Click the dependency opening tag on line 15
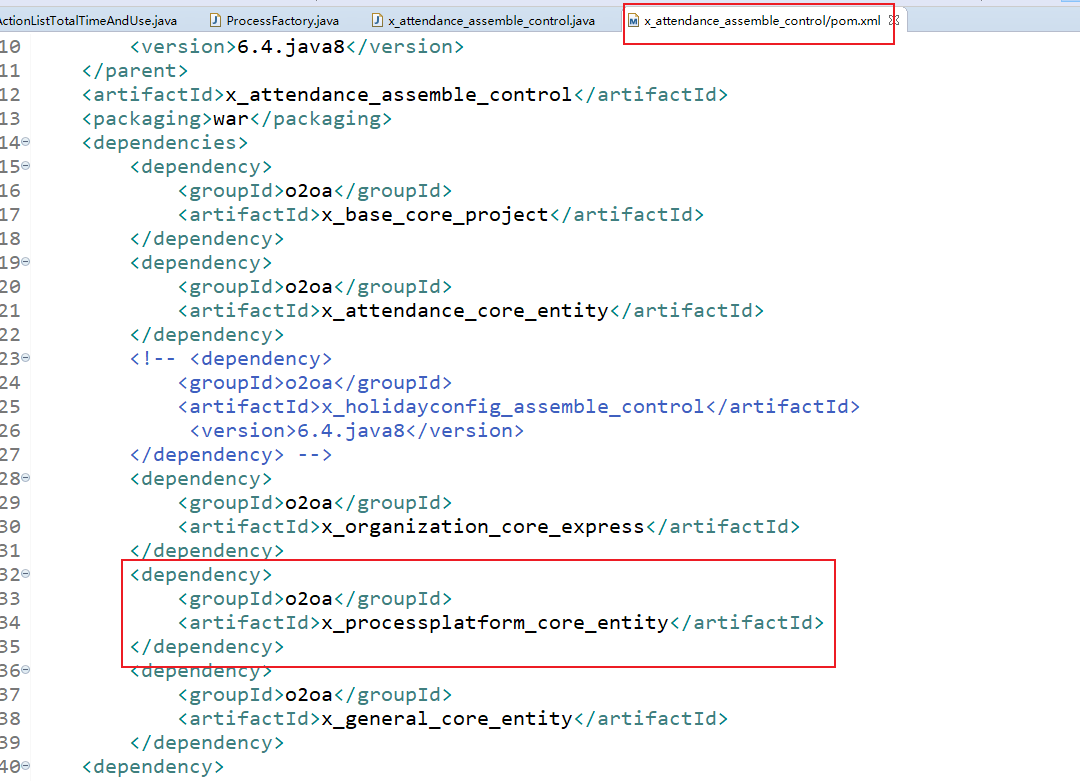Image resolution: width=1080 pixels, height=781 pixels. coord(201,167)
